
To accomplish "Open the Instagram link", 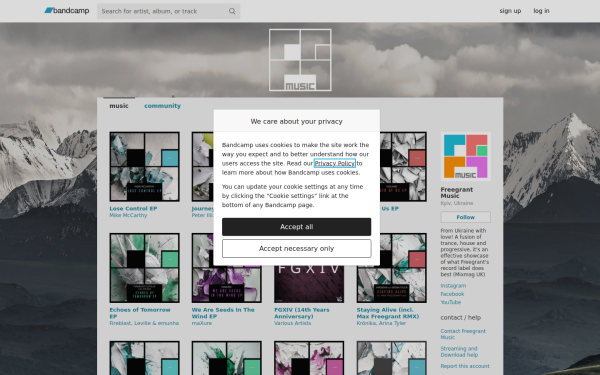I will point(453,286).
